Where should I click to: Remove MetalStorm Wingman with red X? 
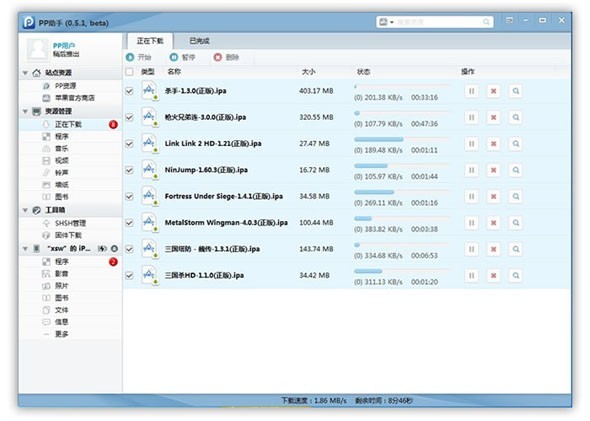click(493, 223)
